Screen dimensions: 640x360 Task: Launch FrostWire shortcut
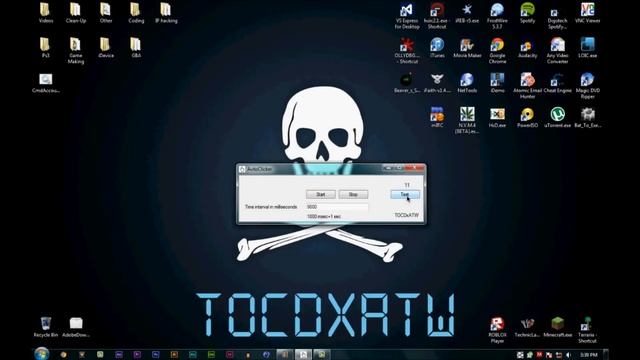(497, 16)
